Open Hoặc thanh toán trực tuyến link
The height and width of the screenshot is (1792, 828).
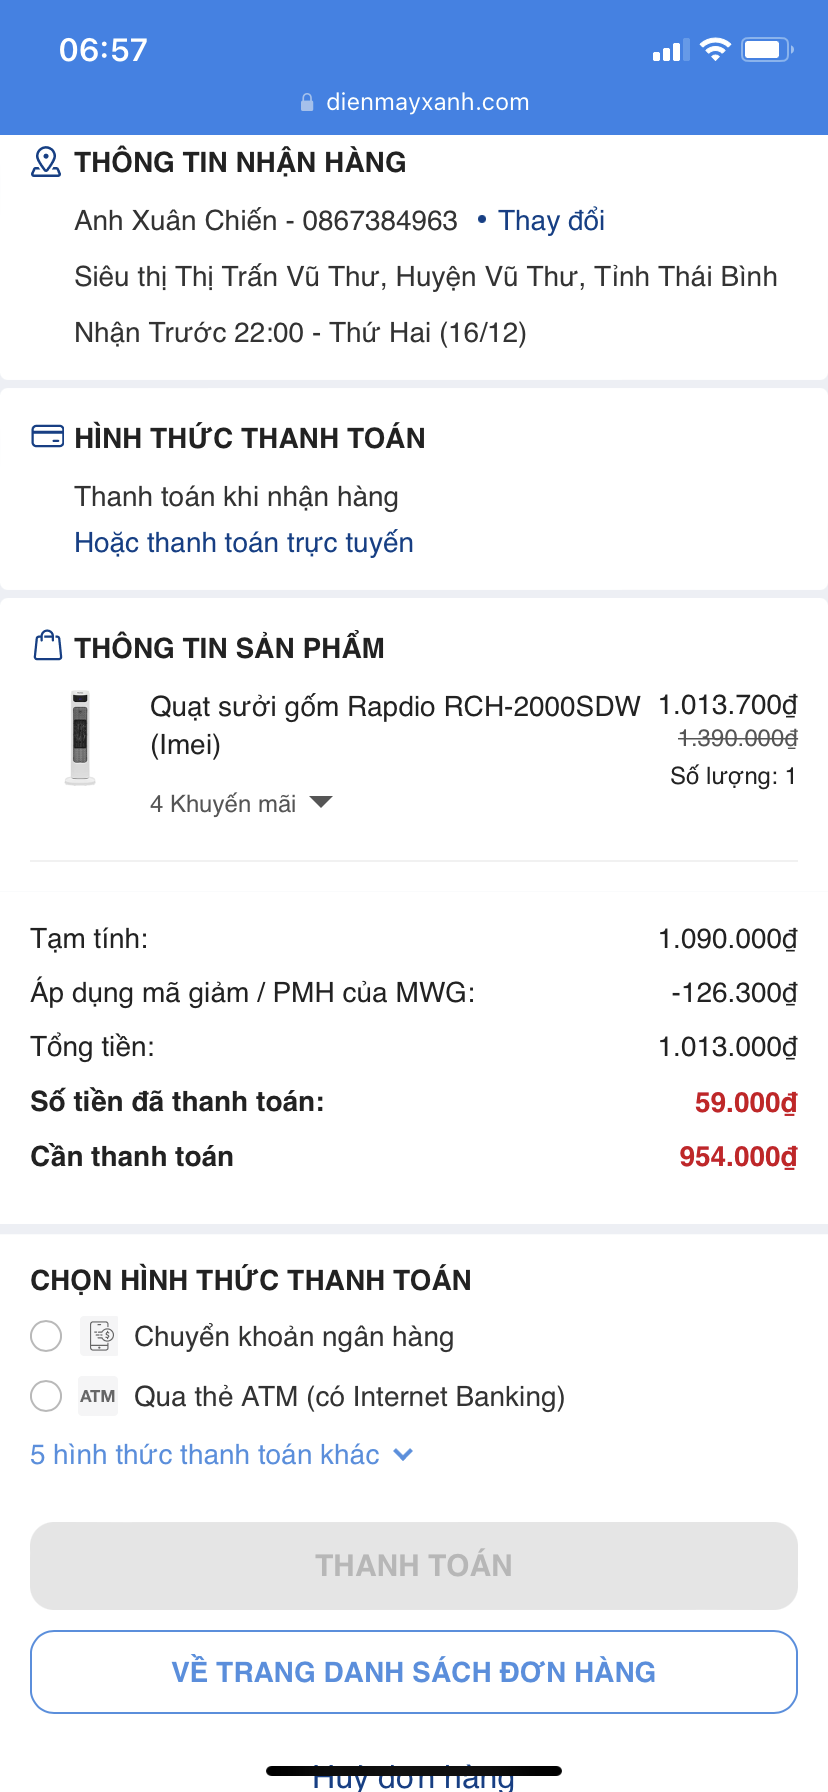(244, 542)
